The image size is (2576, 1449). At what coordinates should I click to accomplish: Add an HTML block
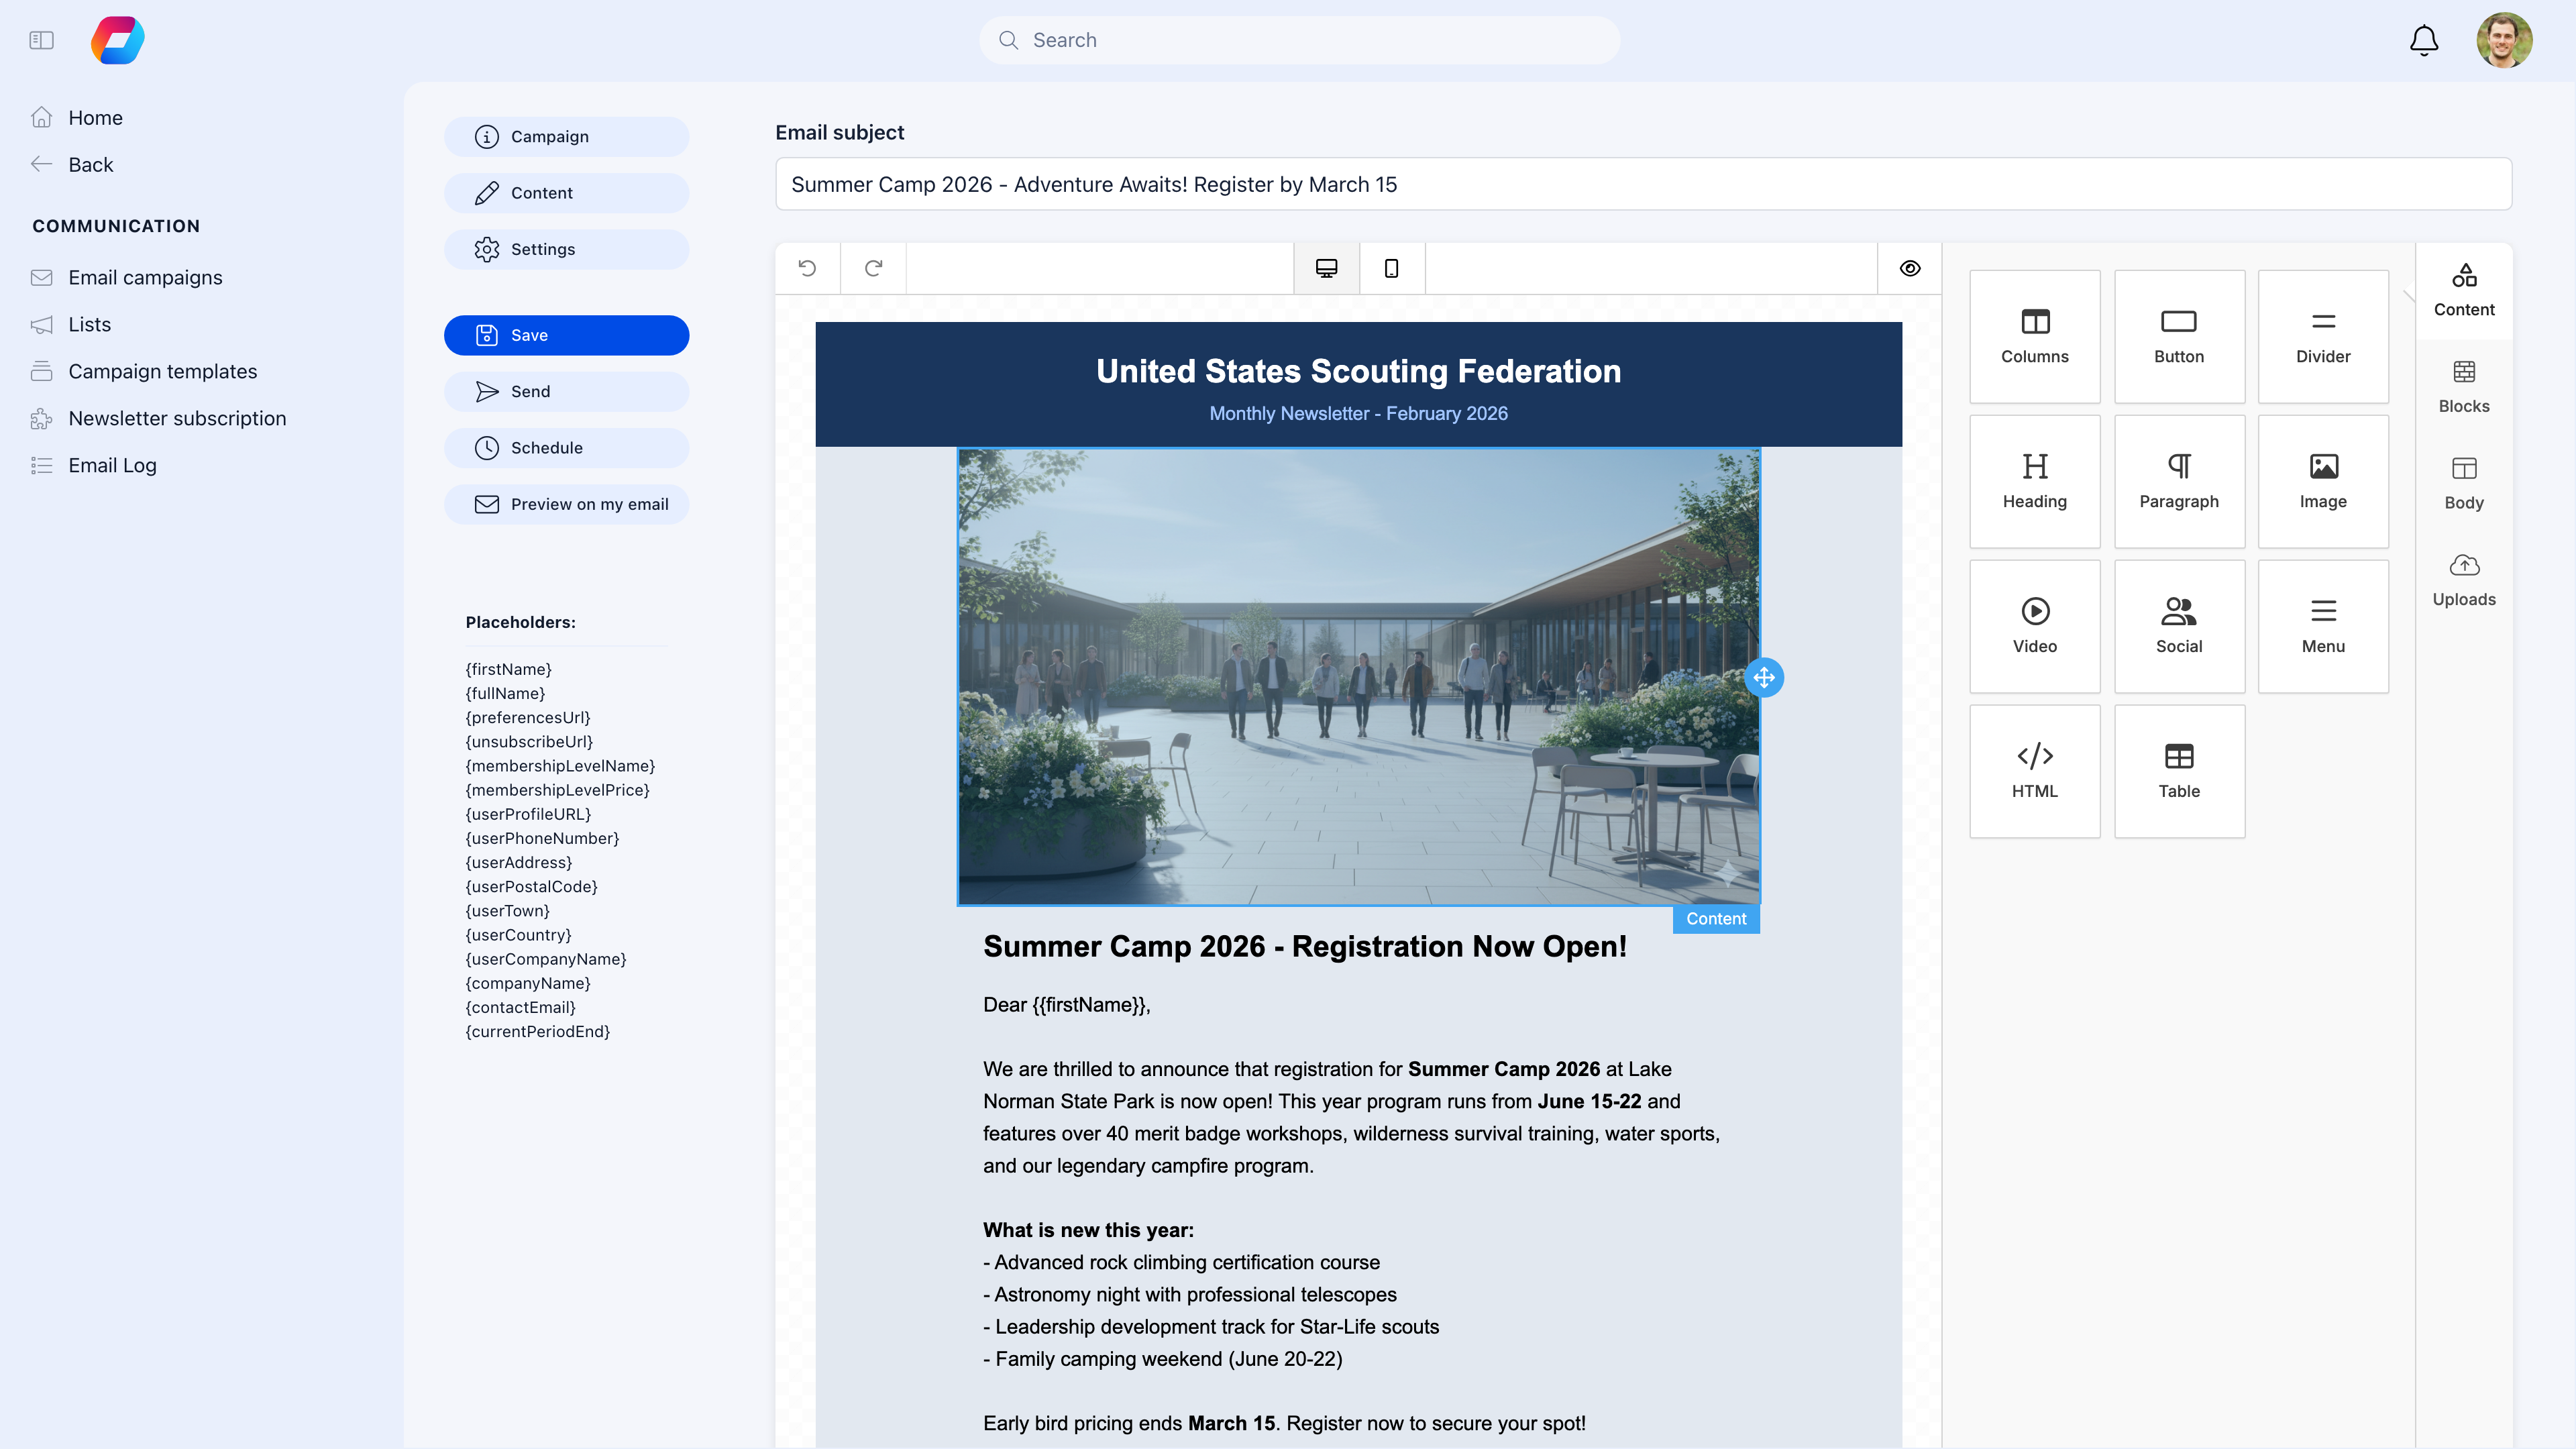[2035, 770]
